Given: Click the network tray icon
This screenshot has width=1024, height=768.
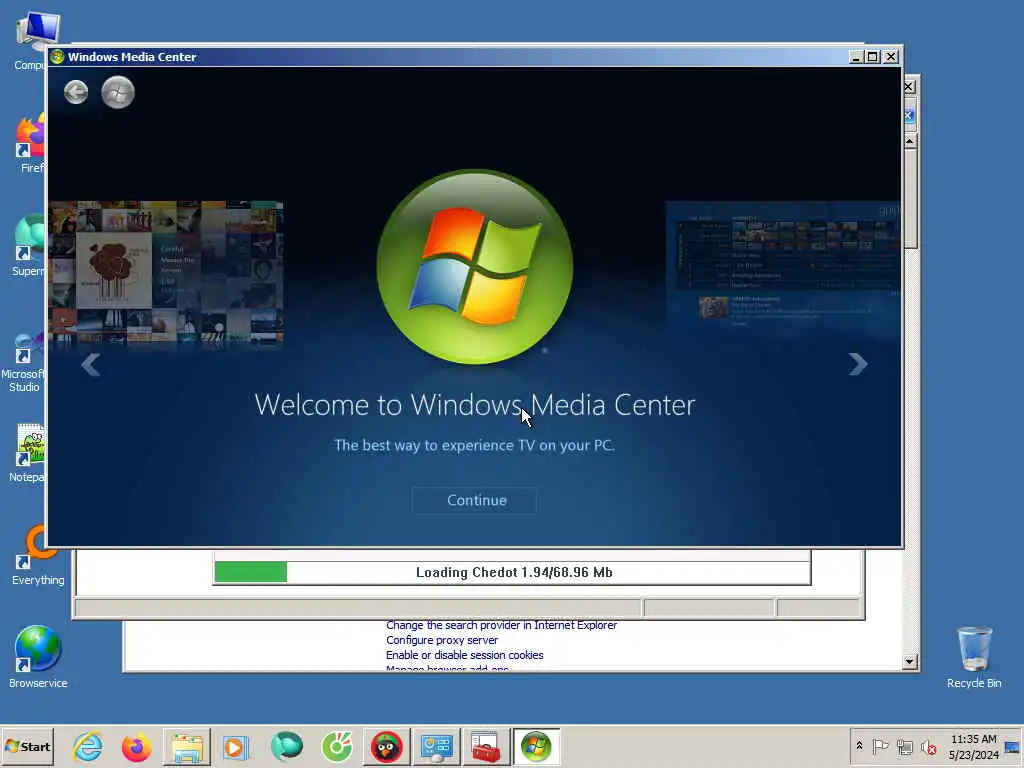Looking at the screenshot, I should [x=904, y=746].
